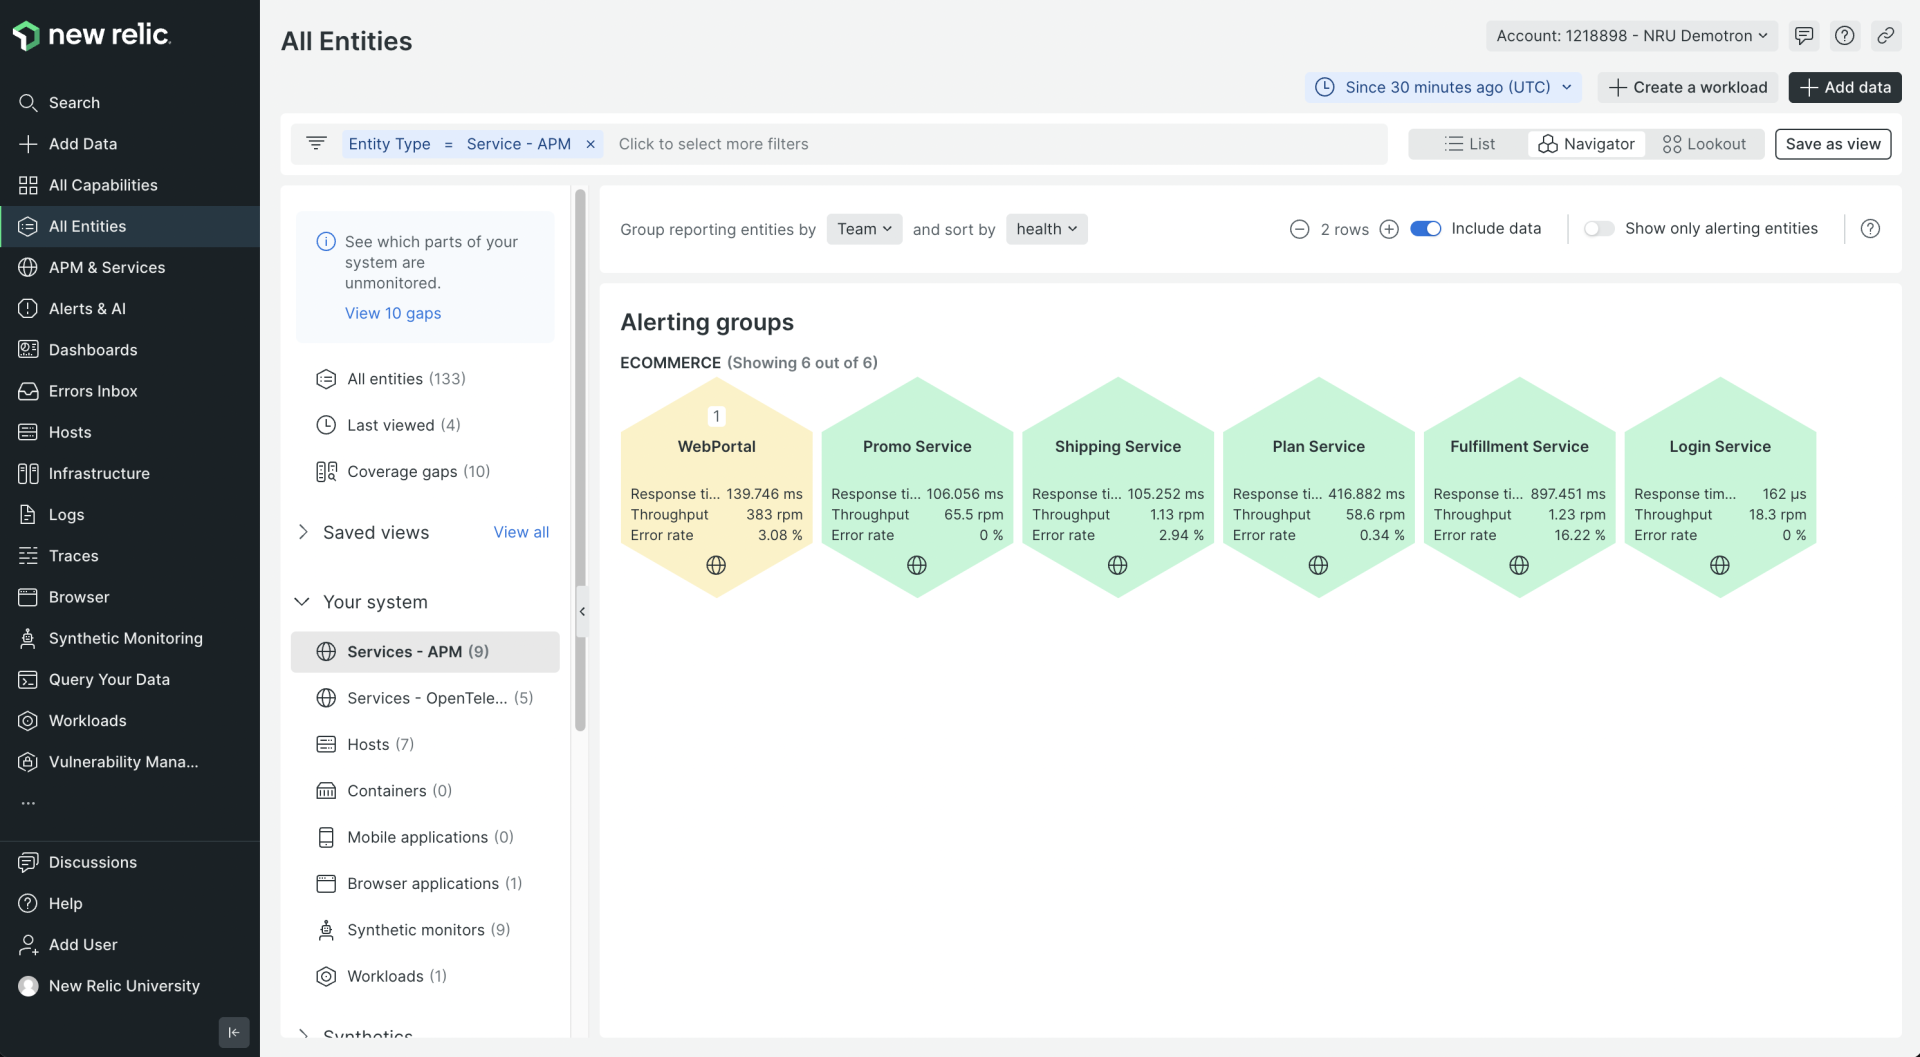Switch to the List view tab

point(1469,143)
